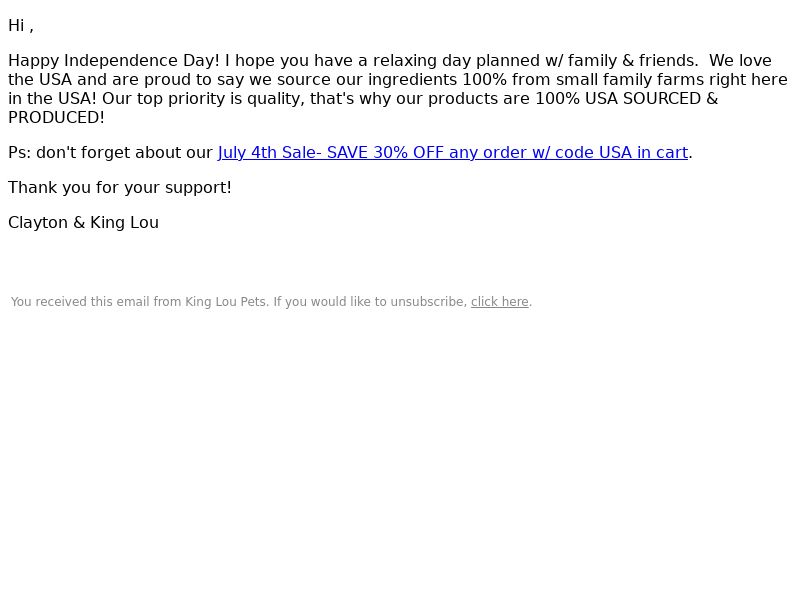Click the "Happy Independence Day!" phrase
Screen dimensions: 800x600
(114, 61)
